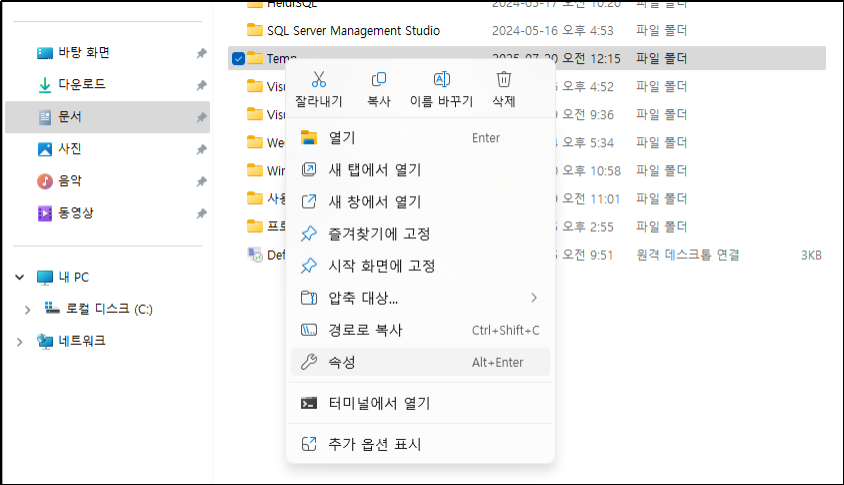Viewport: 844px width, 485px height.
Task: Open 속성 (Properties) from the context menu
Action: (420, 362)
